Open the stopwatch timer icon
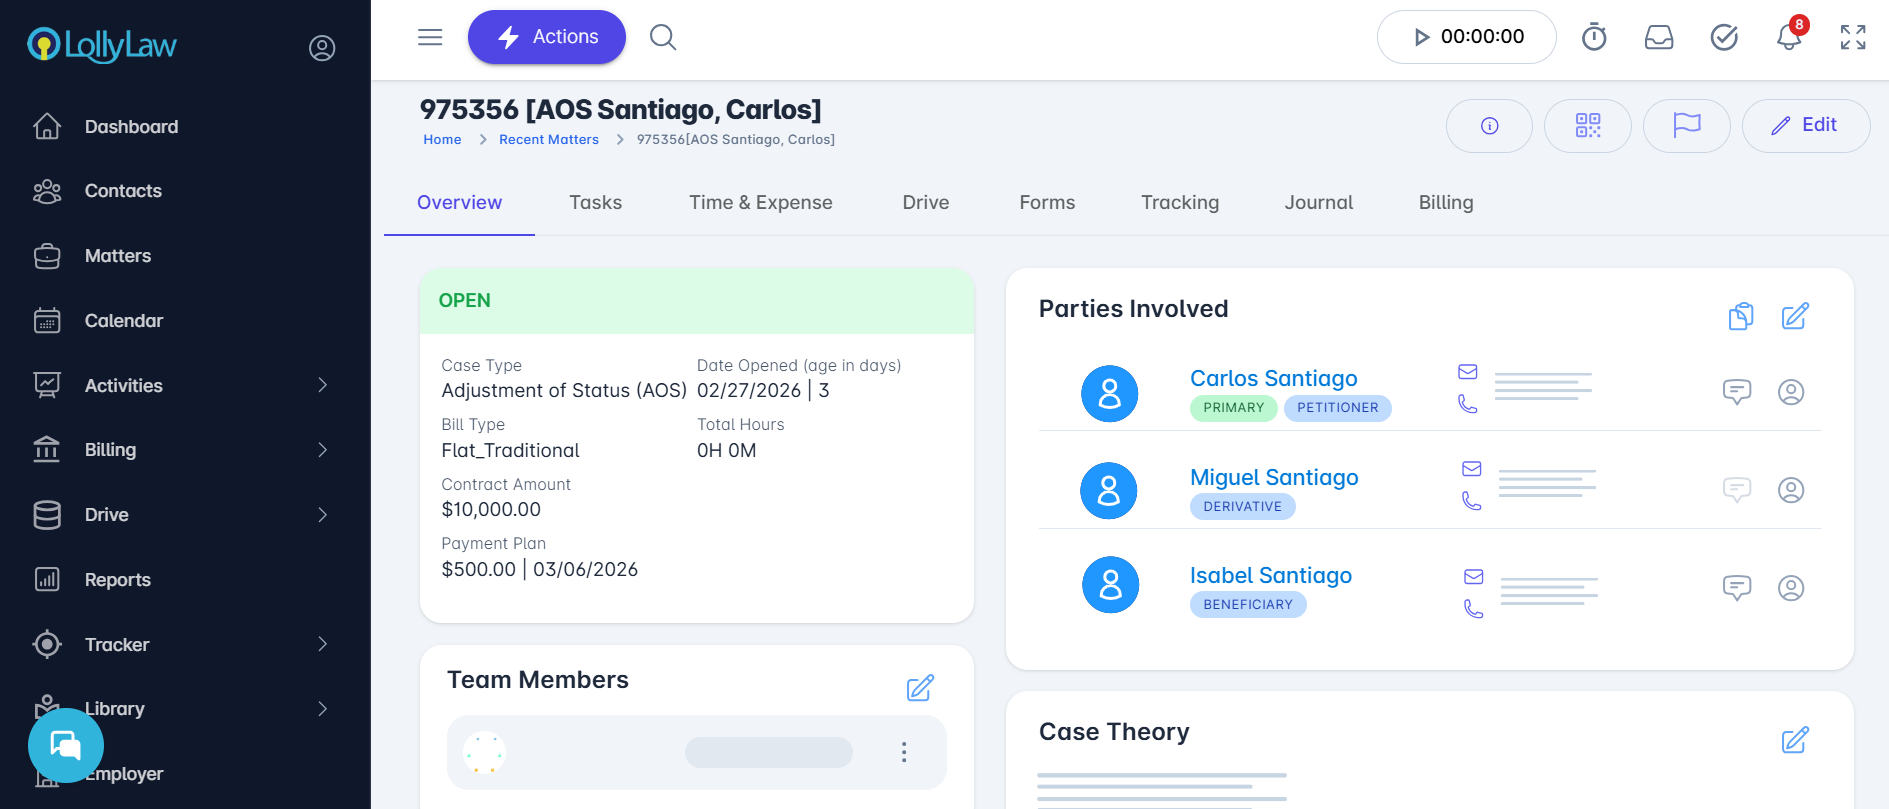 1594,38
